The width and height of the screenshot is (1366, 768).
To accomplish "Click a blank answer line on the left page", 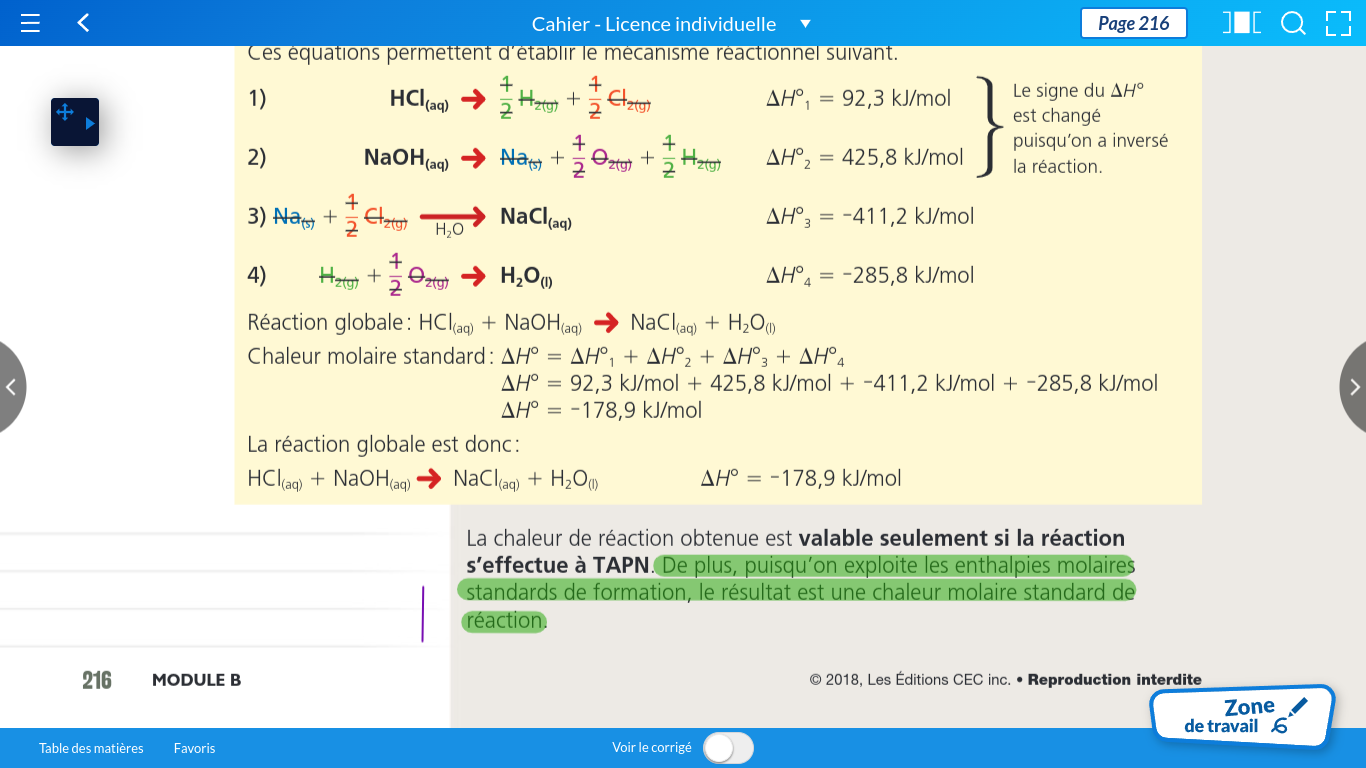I will (x=200, y=591).
